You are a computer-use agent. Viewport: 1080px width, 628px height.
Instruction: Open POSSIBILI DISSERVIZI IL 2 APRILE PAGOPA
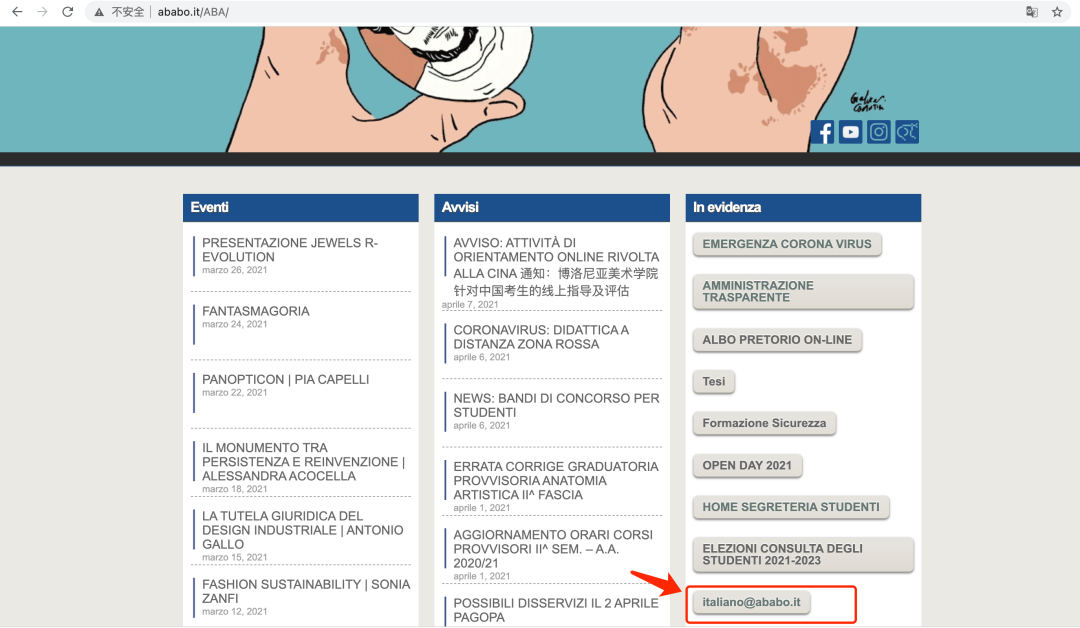point(555,610)
